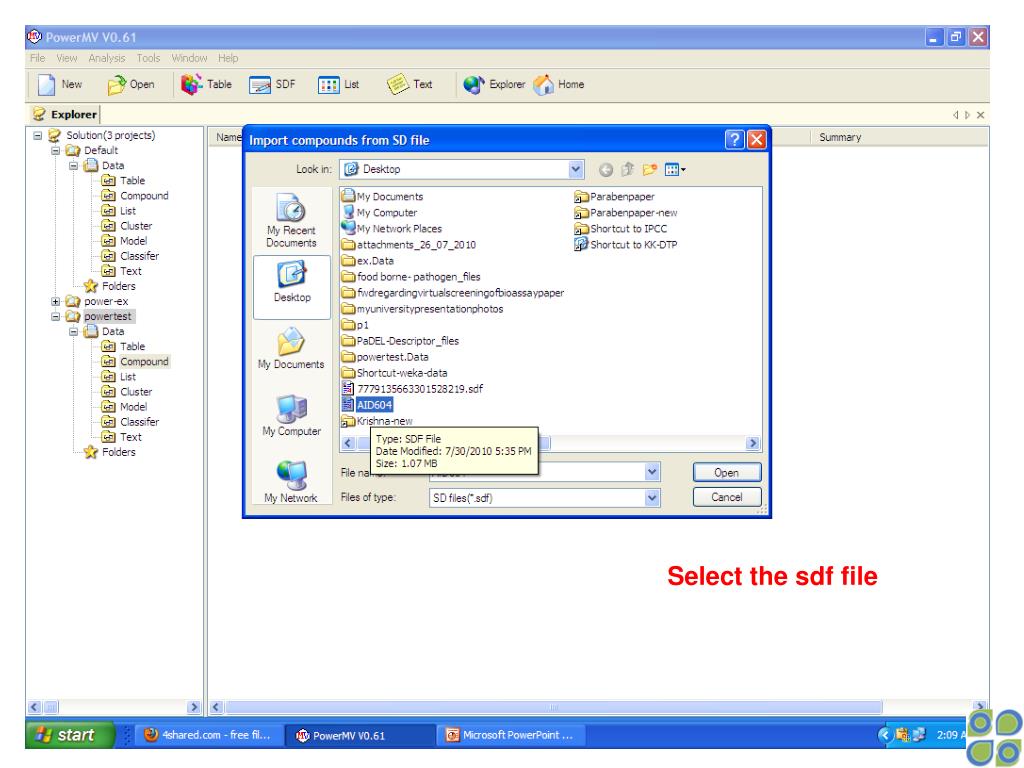Open the View menu
The image size is (1024, 768).
[x=67, y=58]
